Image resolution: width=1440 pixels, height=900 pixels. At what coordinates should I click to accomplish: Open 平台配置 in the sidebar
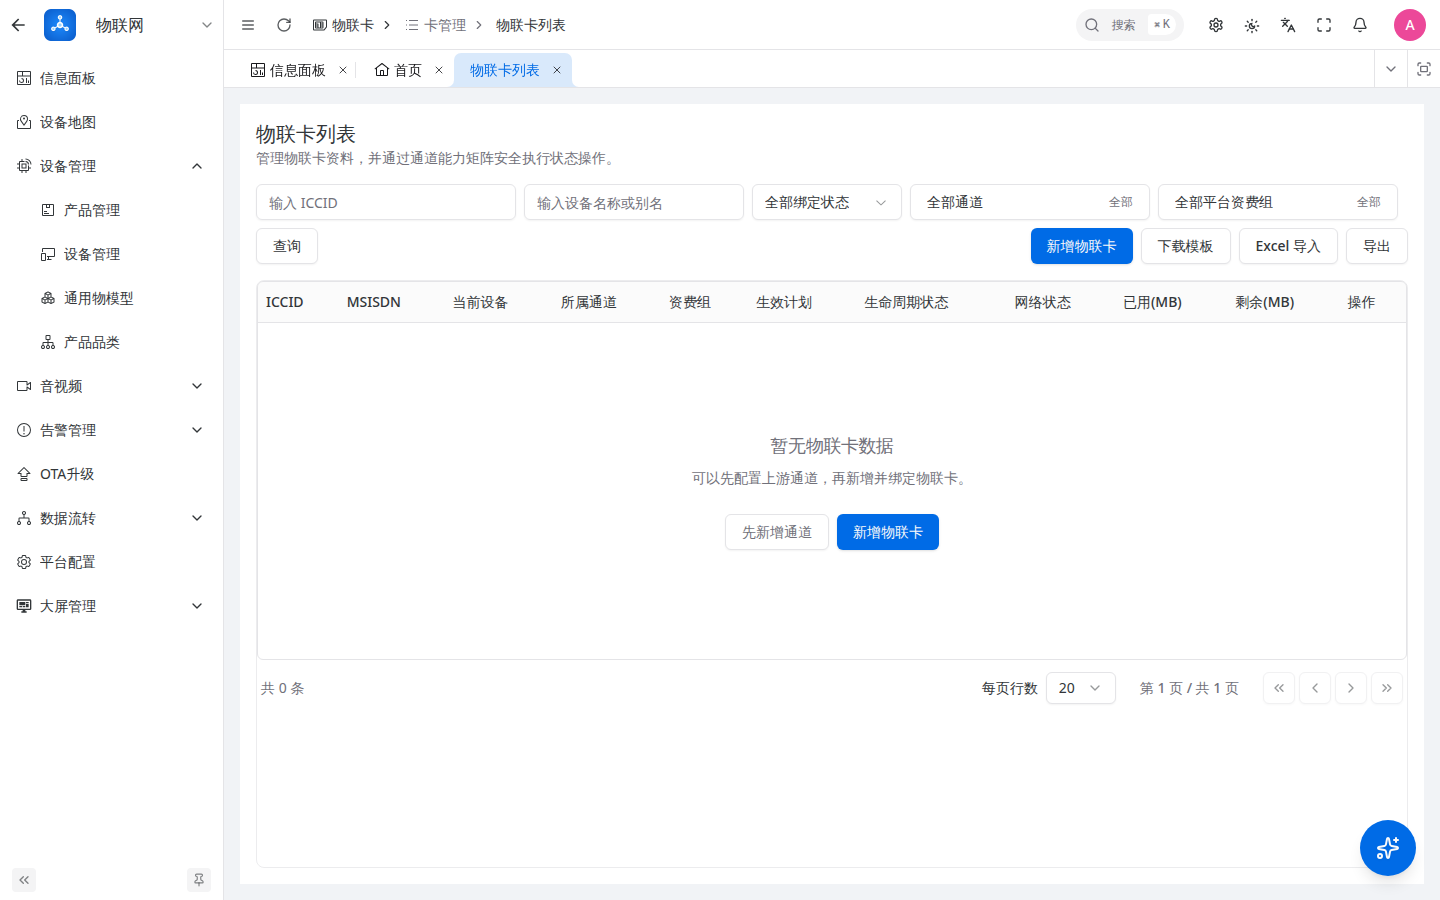[x=112, y=562]
